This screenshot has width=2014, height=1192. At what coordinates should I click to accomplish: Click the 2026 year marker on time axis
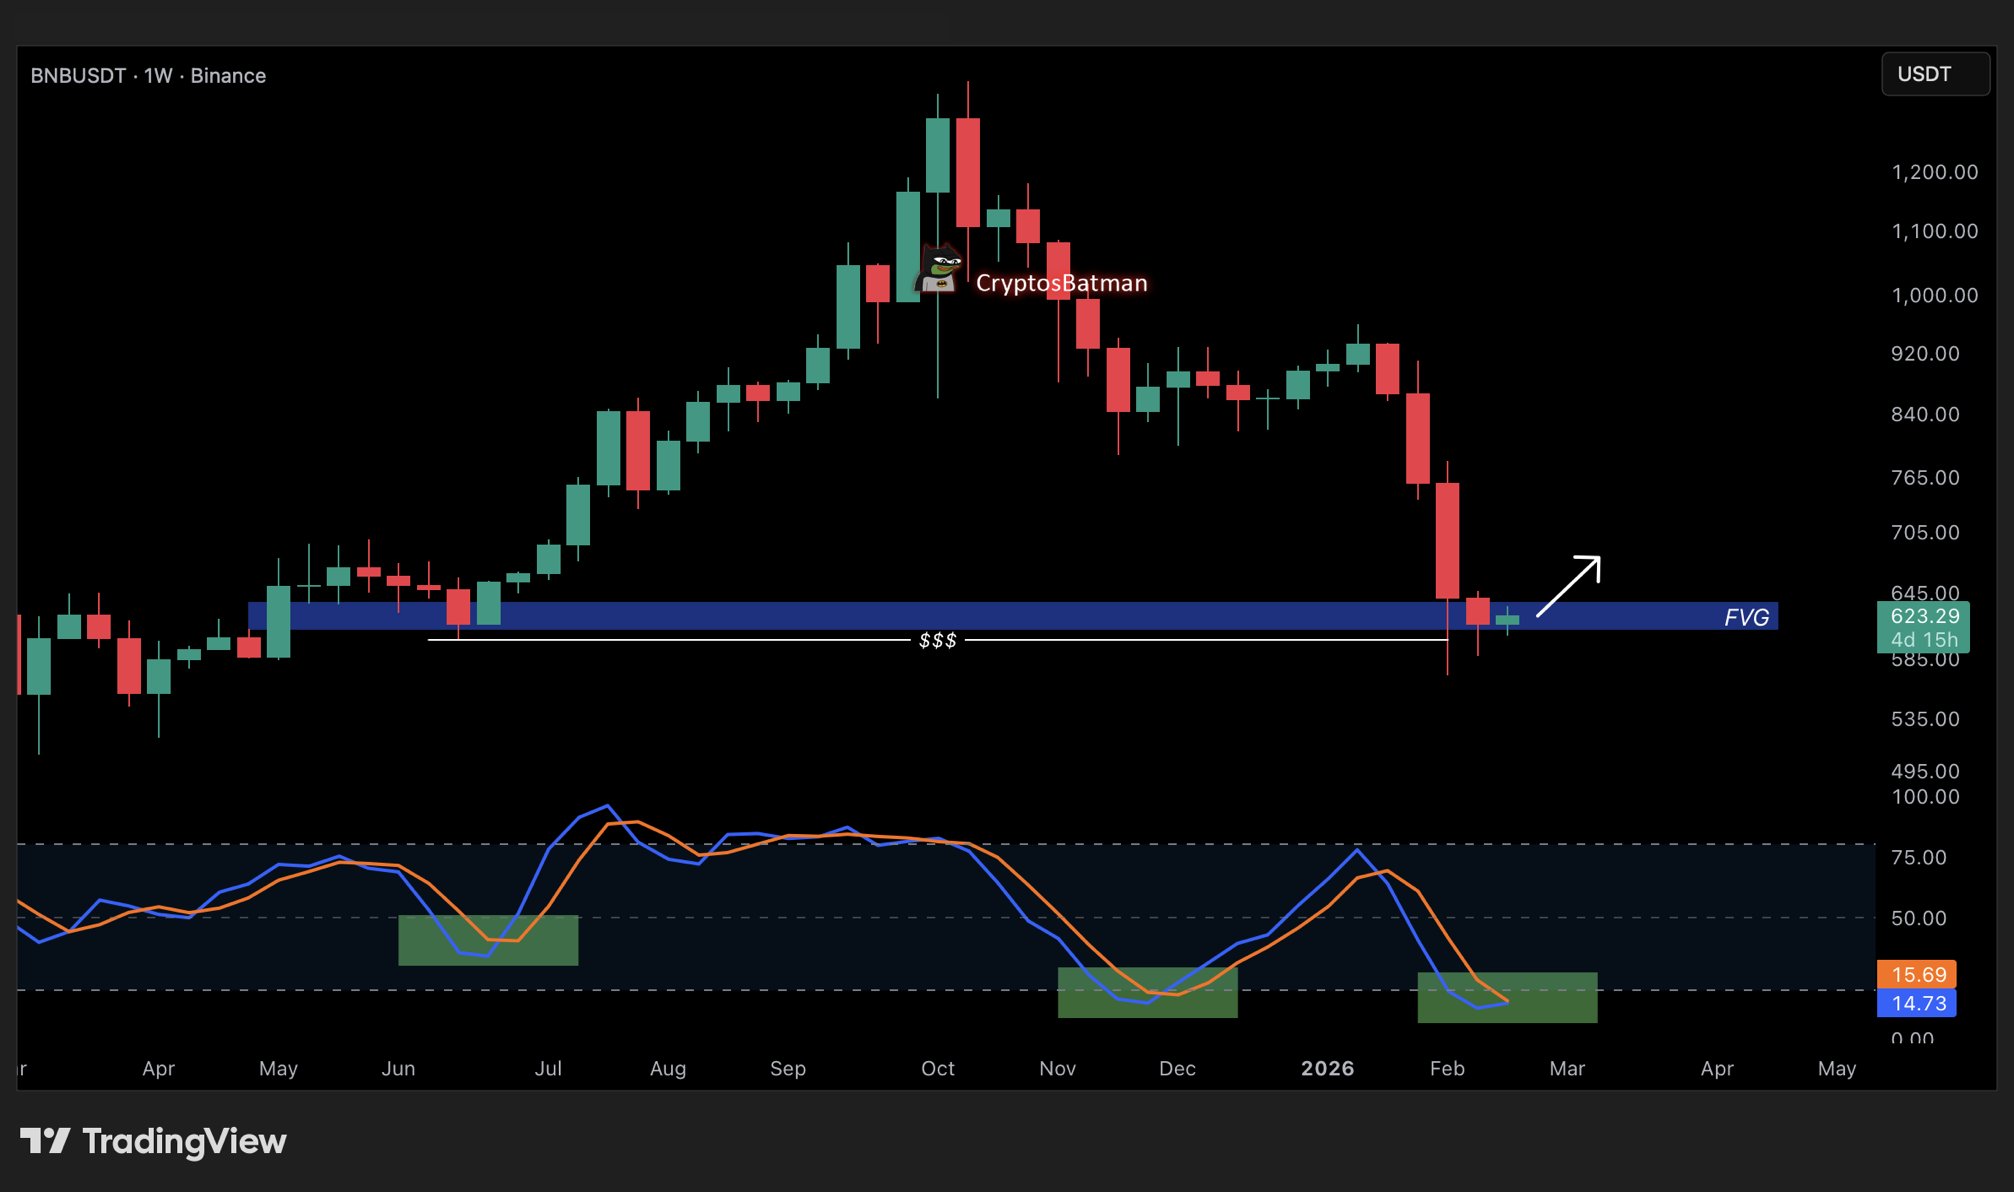coord(1327,1068)
